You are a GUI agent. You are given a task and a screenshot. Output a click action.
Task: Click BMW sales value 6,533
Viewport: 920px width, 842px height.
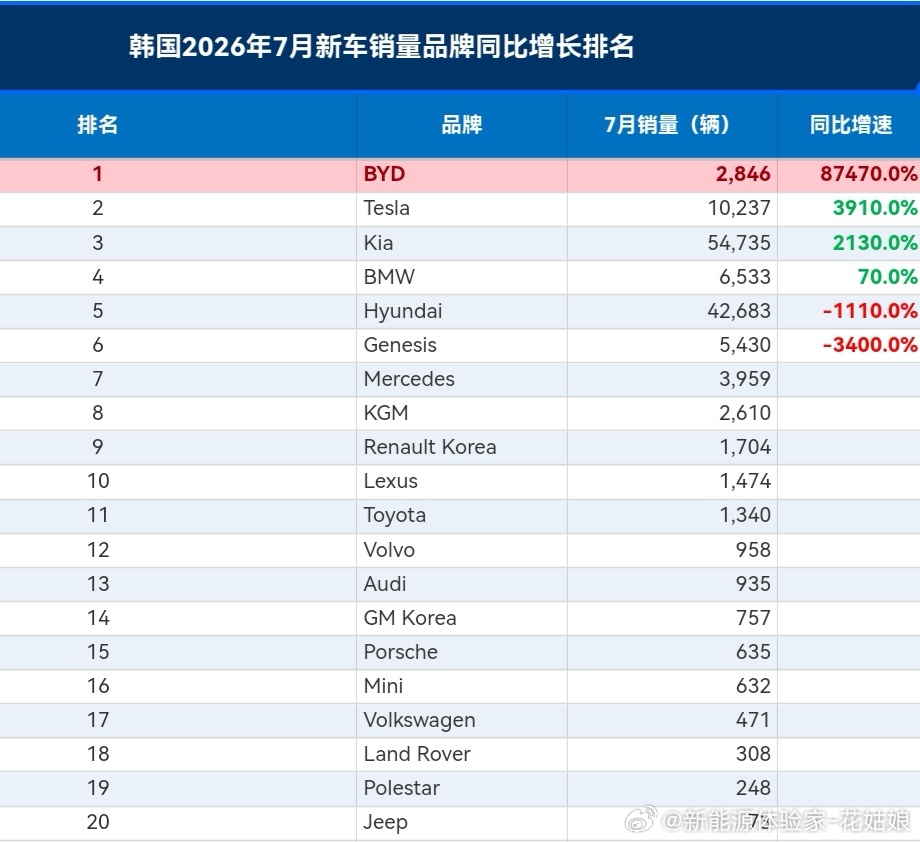(745, 276)
